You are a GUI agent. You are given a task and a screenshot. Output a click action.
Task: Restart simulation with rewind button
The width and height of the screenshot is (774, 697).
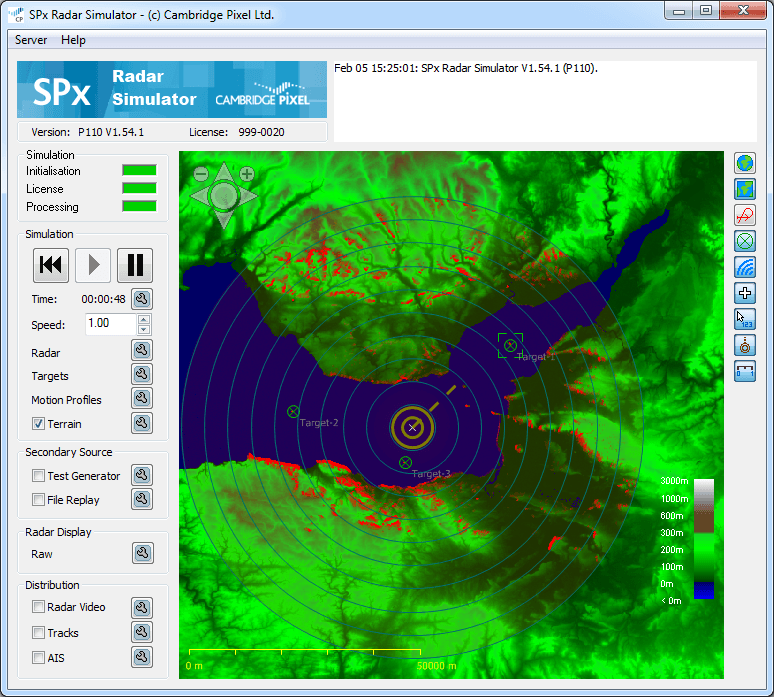(x=51, y=265)
